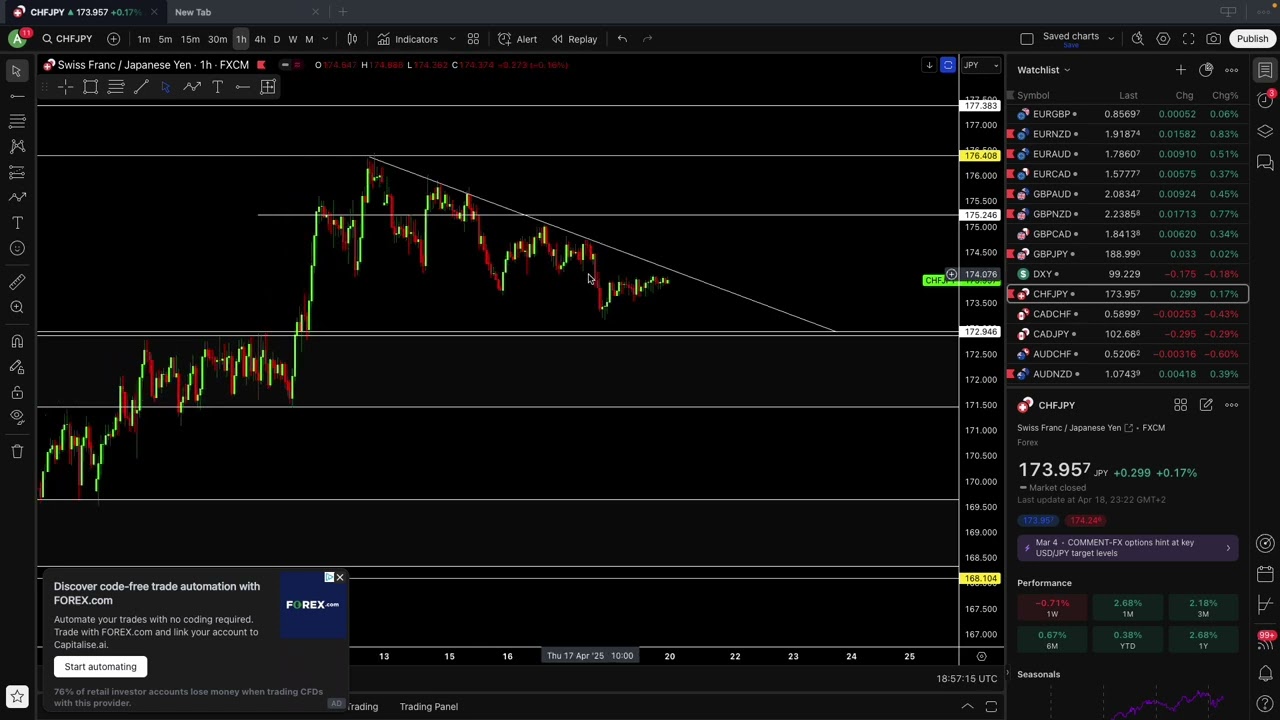Open the Indicators panel

coord(407,39)
